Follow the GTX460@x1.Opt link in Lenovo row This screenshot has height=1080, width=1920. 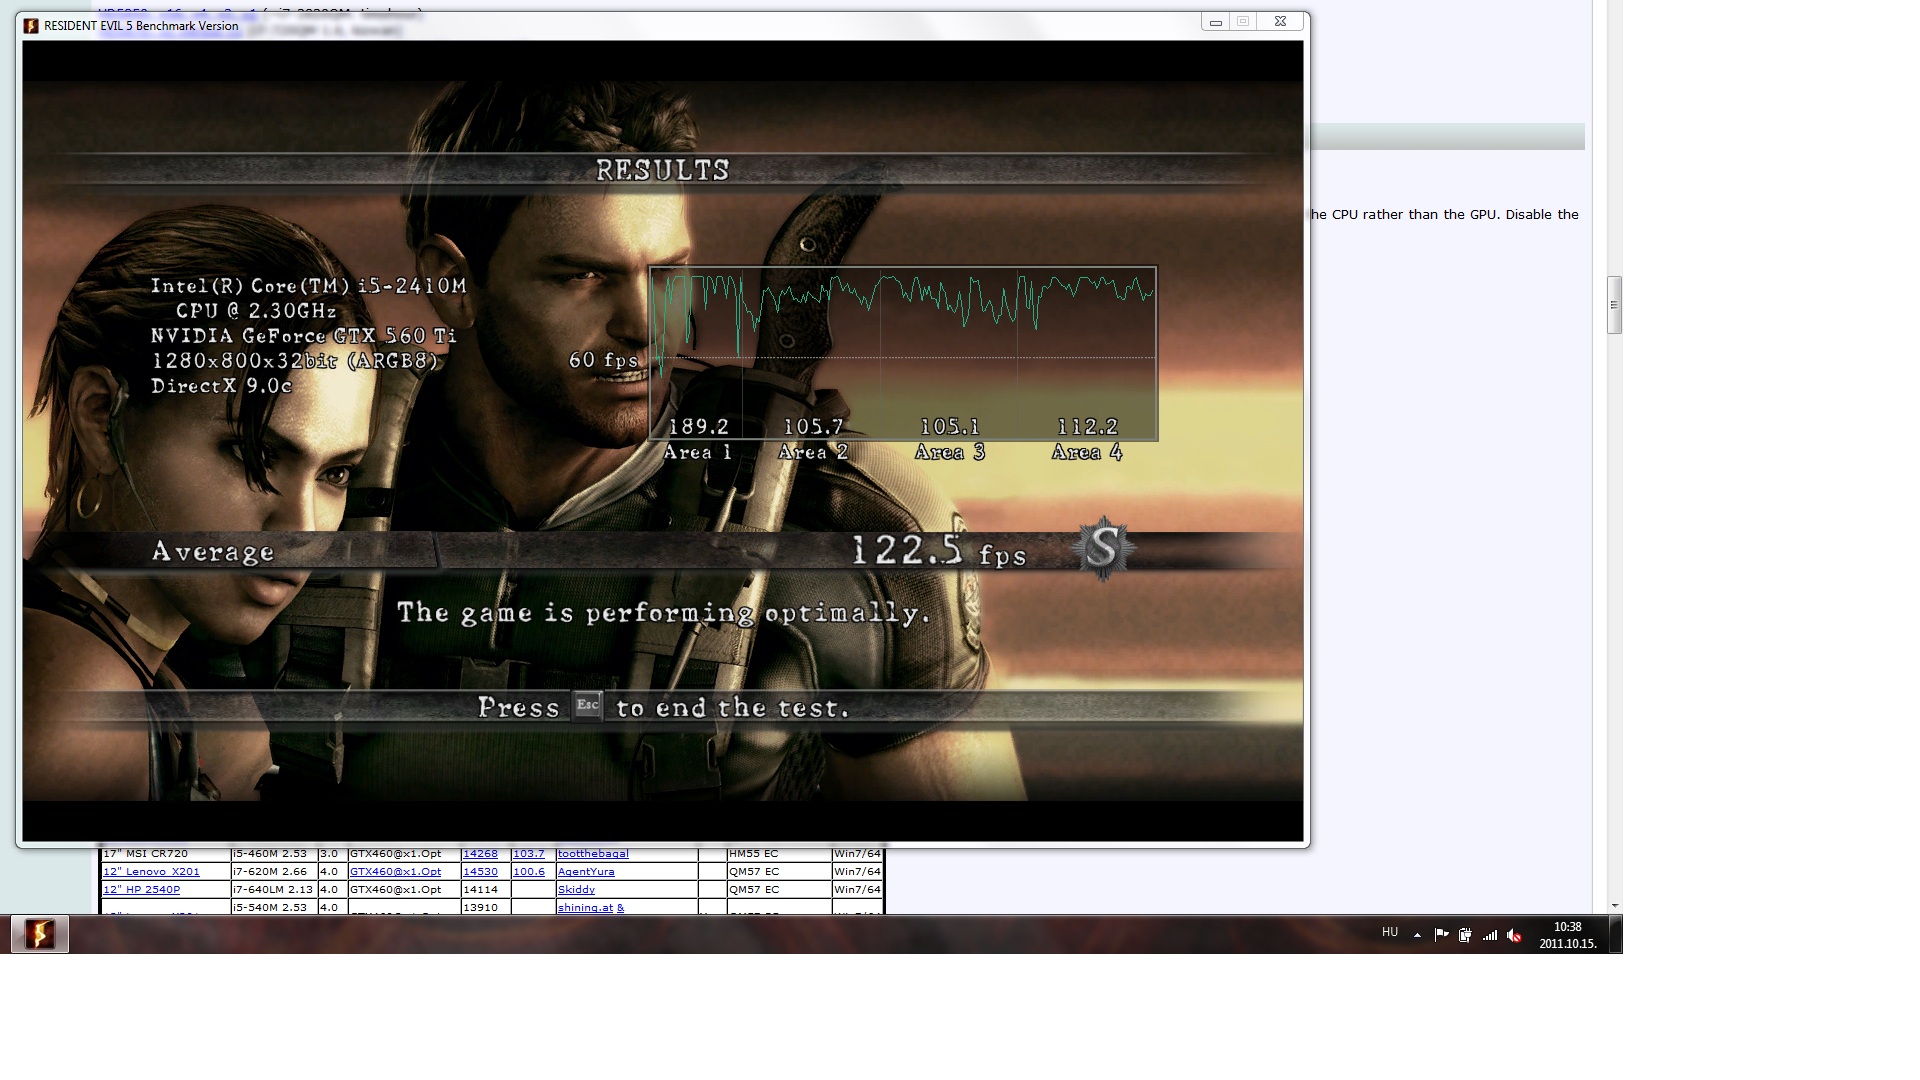click(x=395, y=872)
